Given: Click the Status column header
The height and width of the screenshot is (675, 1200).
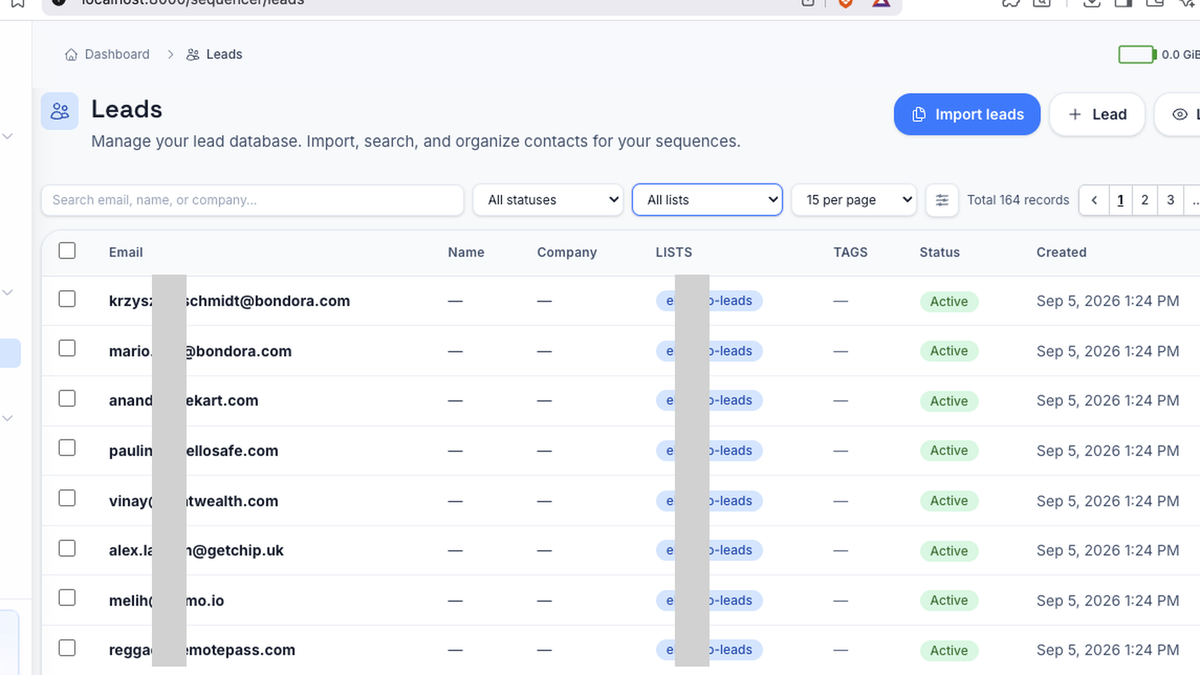Looking at the screenshot, I should 940,252.
